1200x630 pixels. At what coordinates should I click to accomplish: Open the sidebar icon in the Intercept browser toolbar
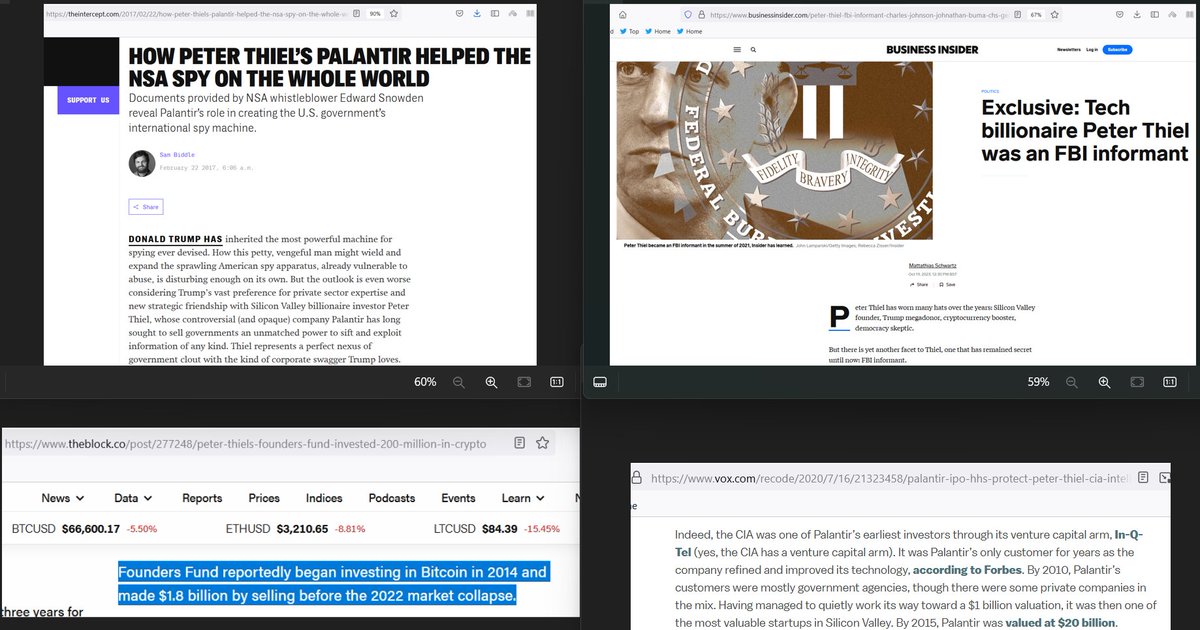pos(495,13)
